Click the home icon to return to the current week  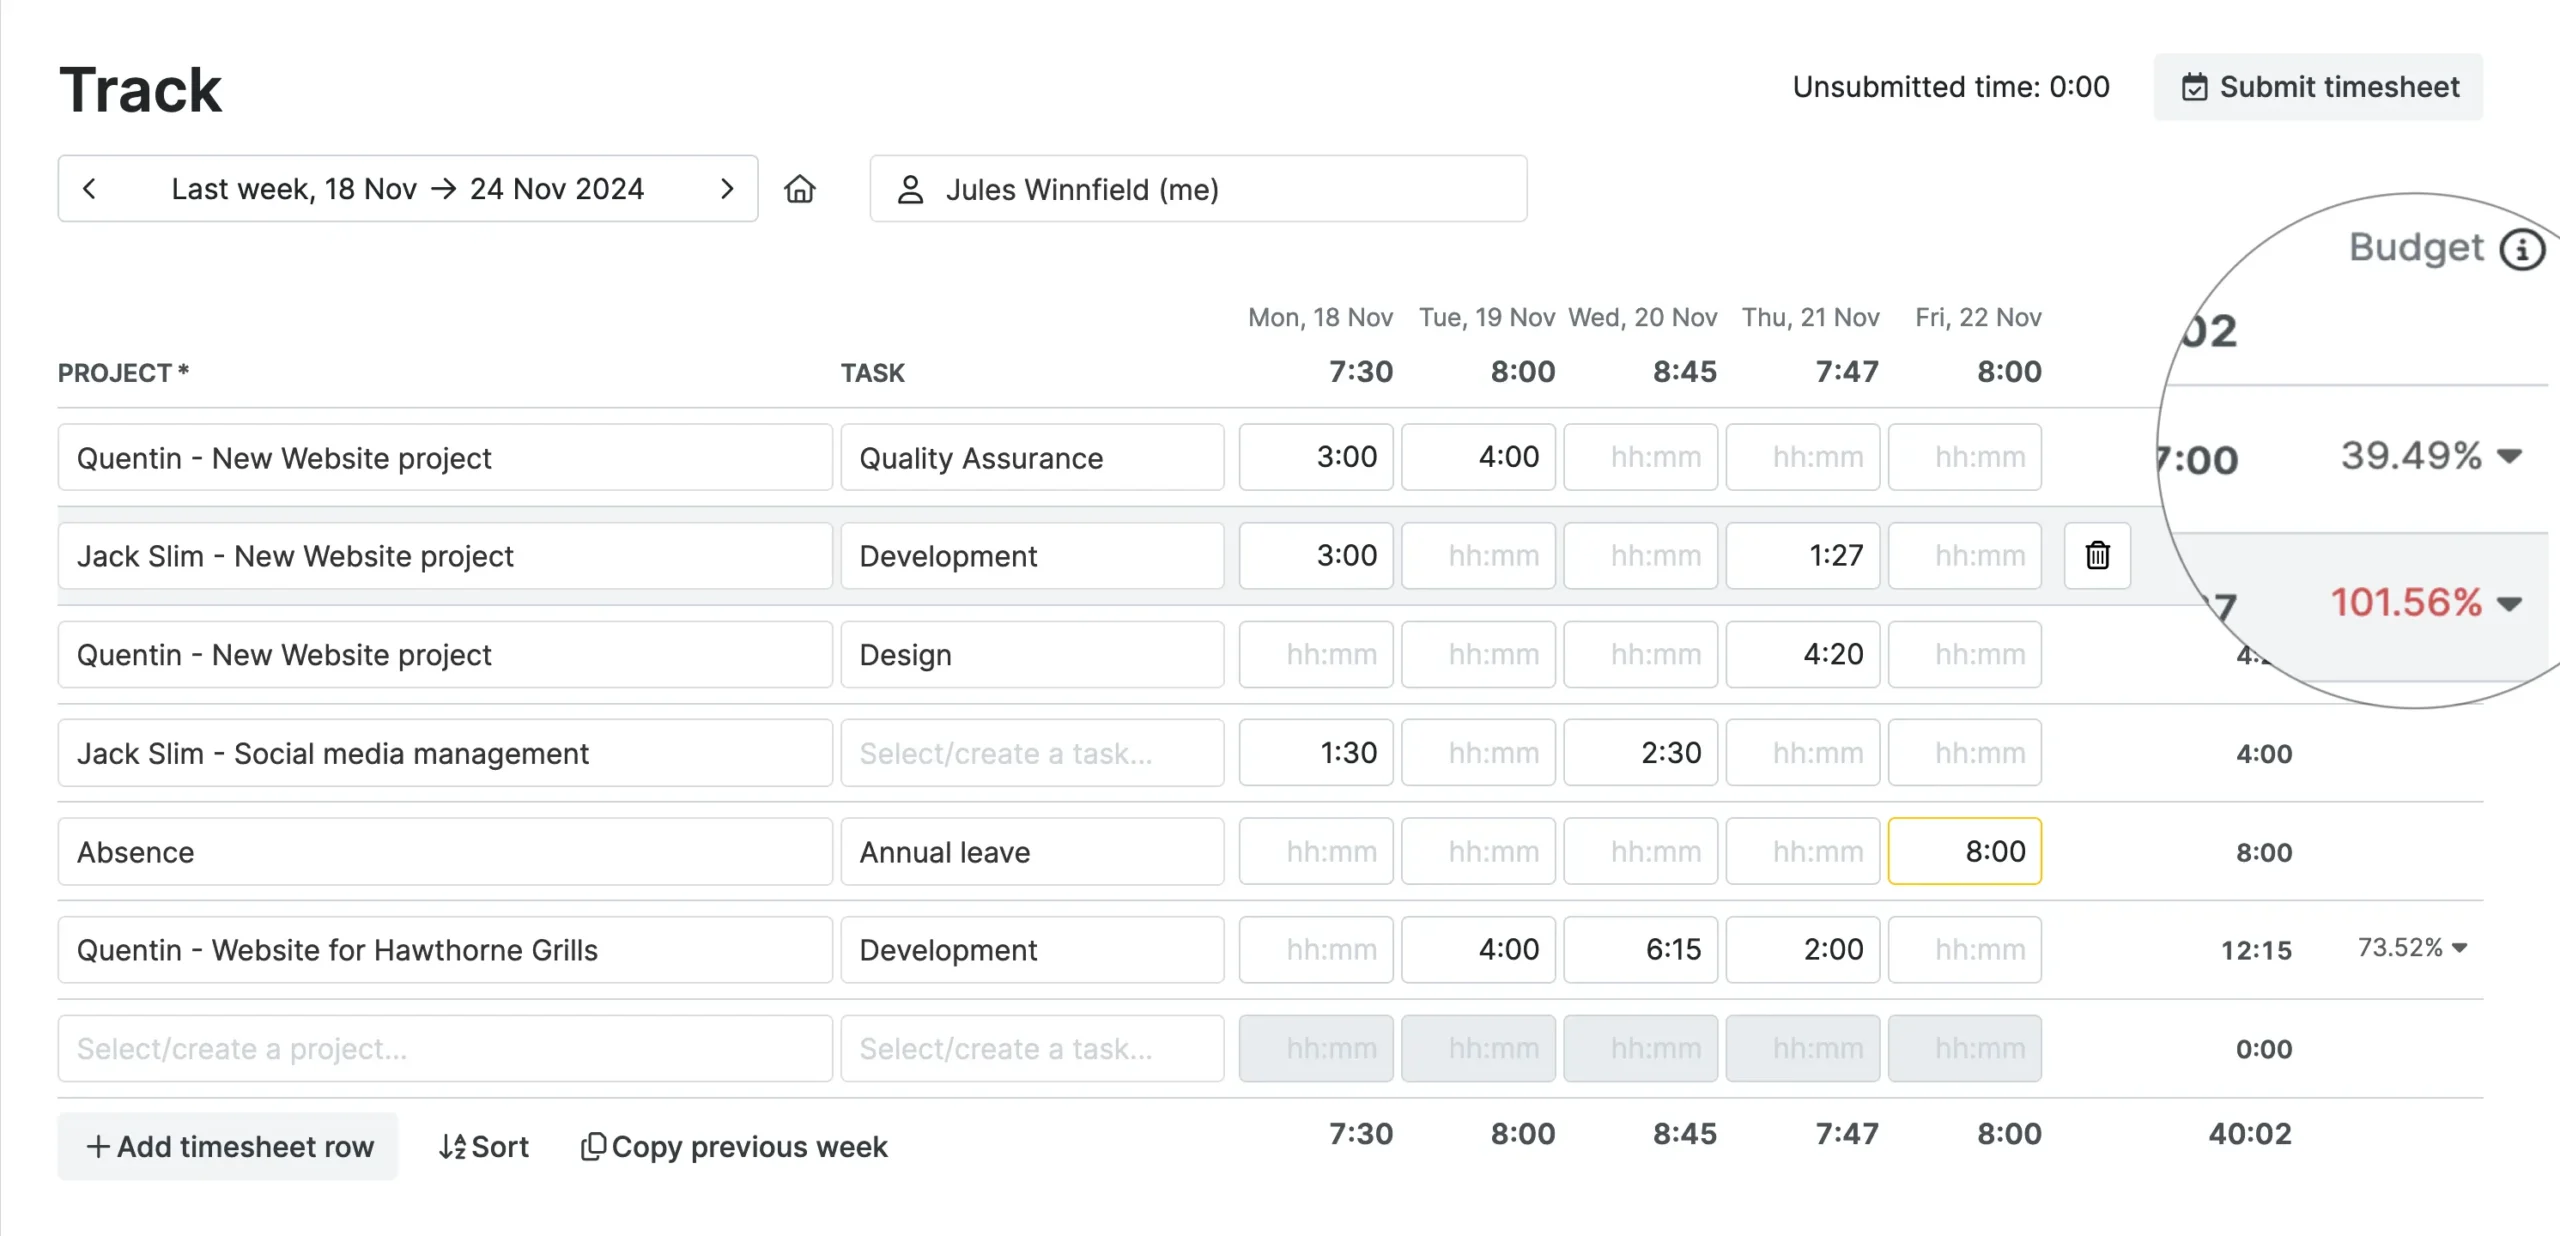point(799,189)
